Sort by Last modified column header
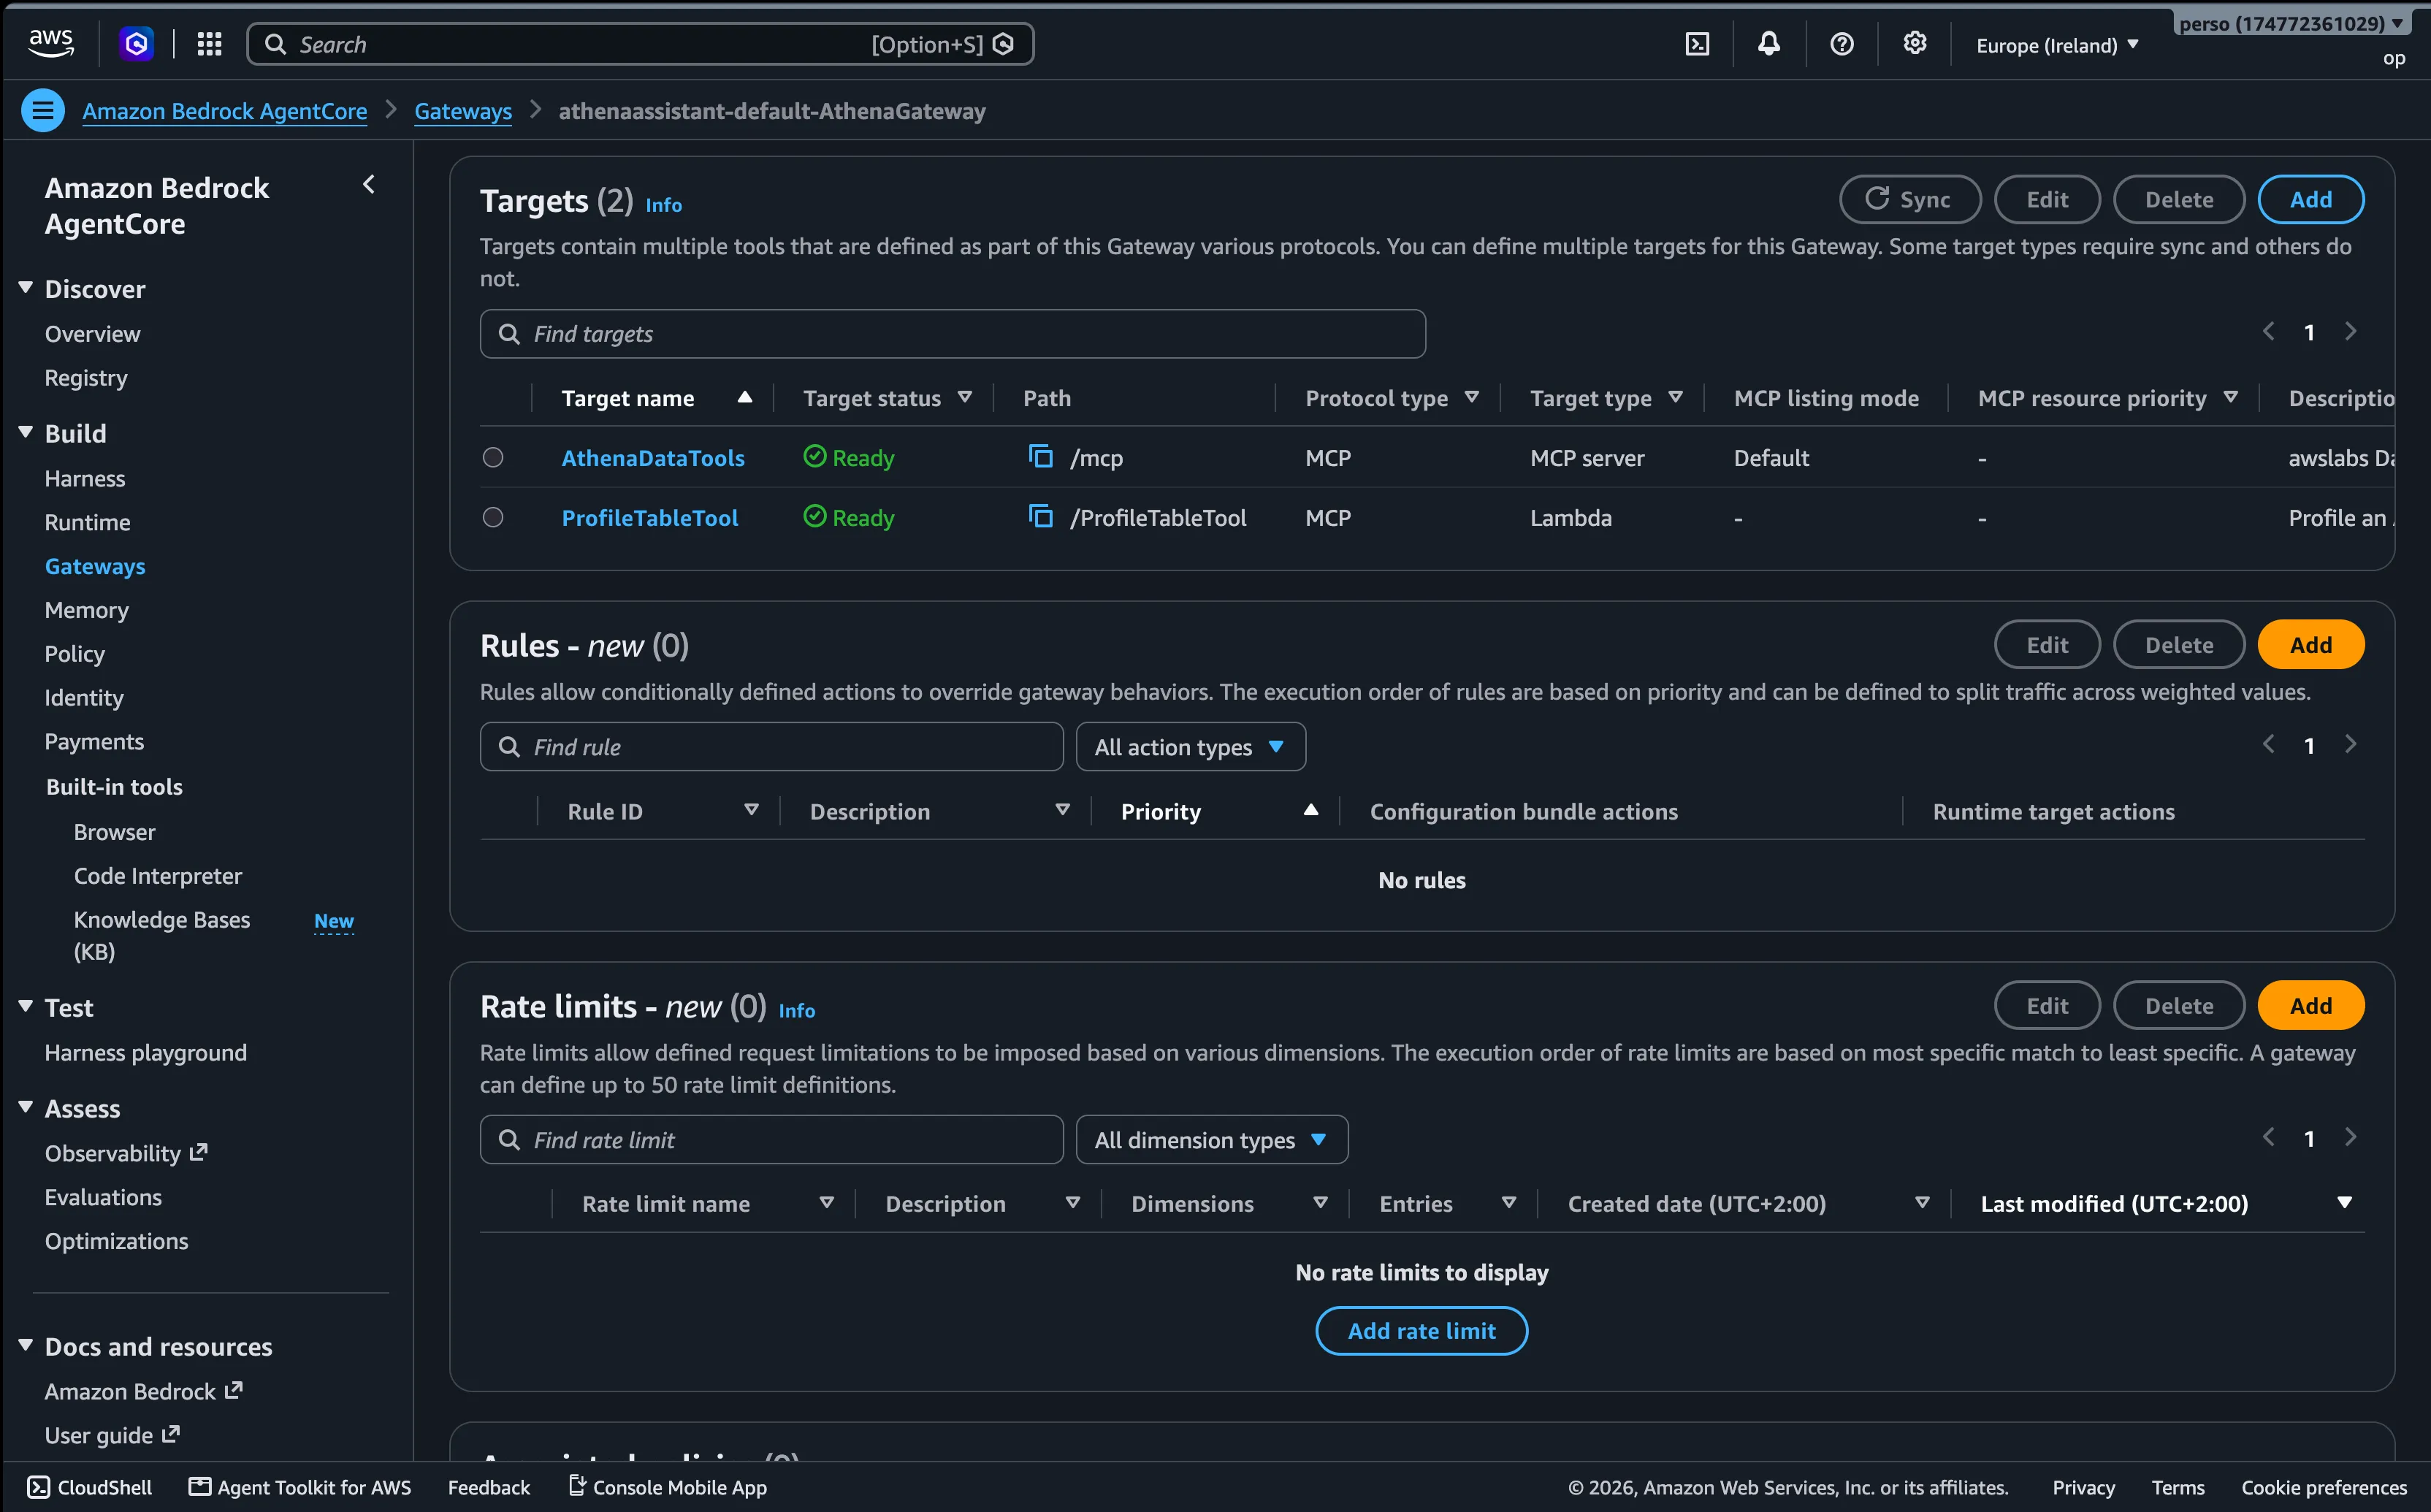 pos(2166,1204)
